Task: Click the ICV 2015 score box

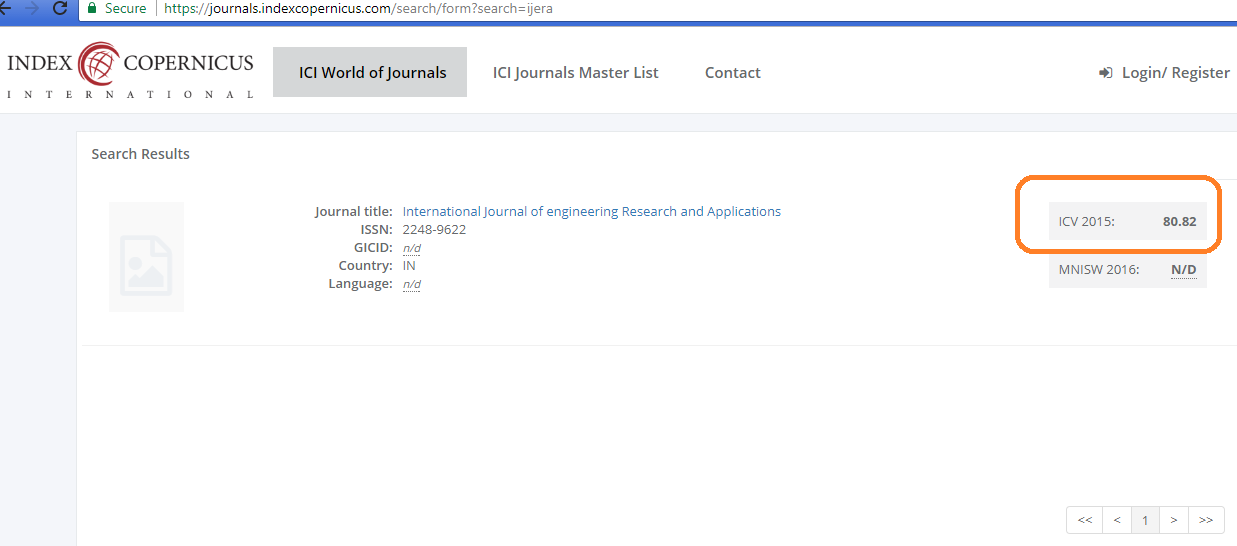Action: tap(1128, 221)
